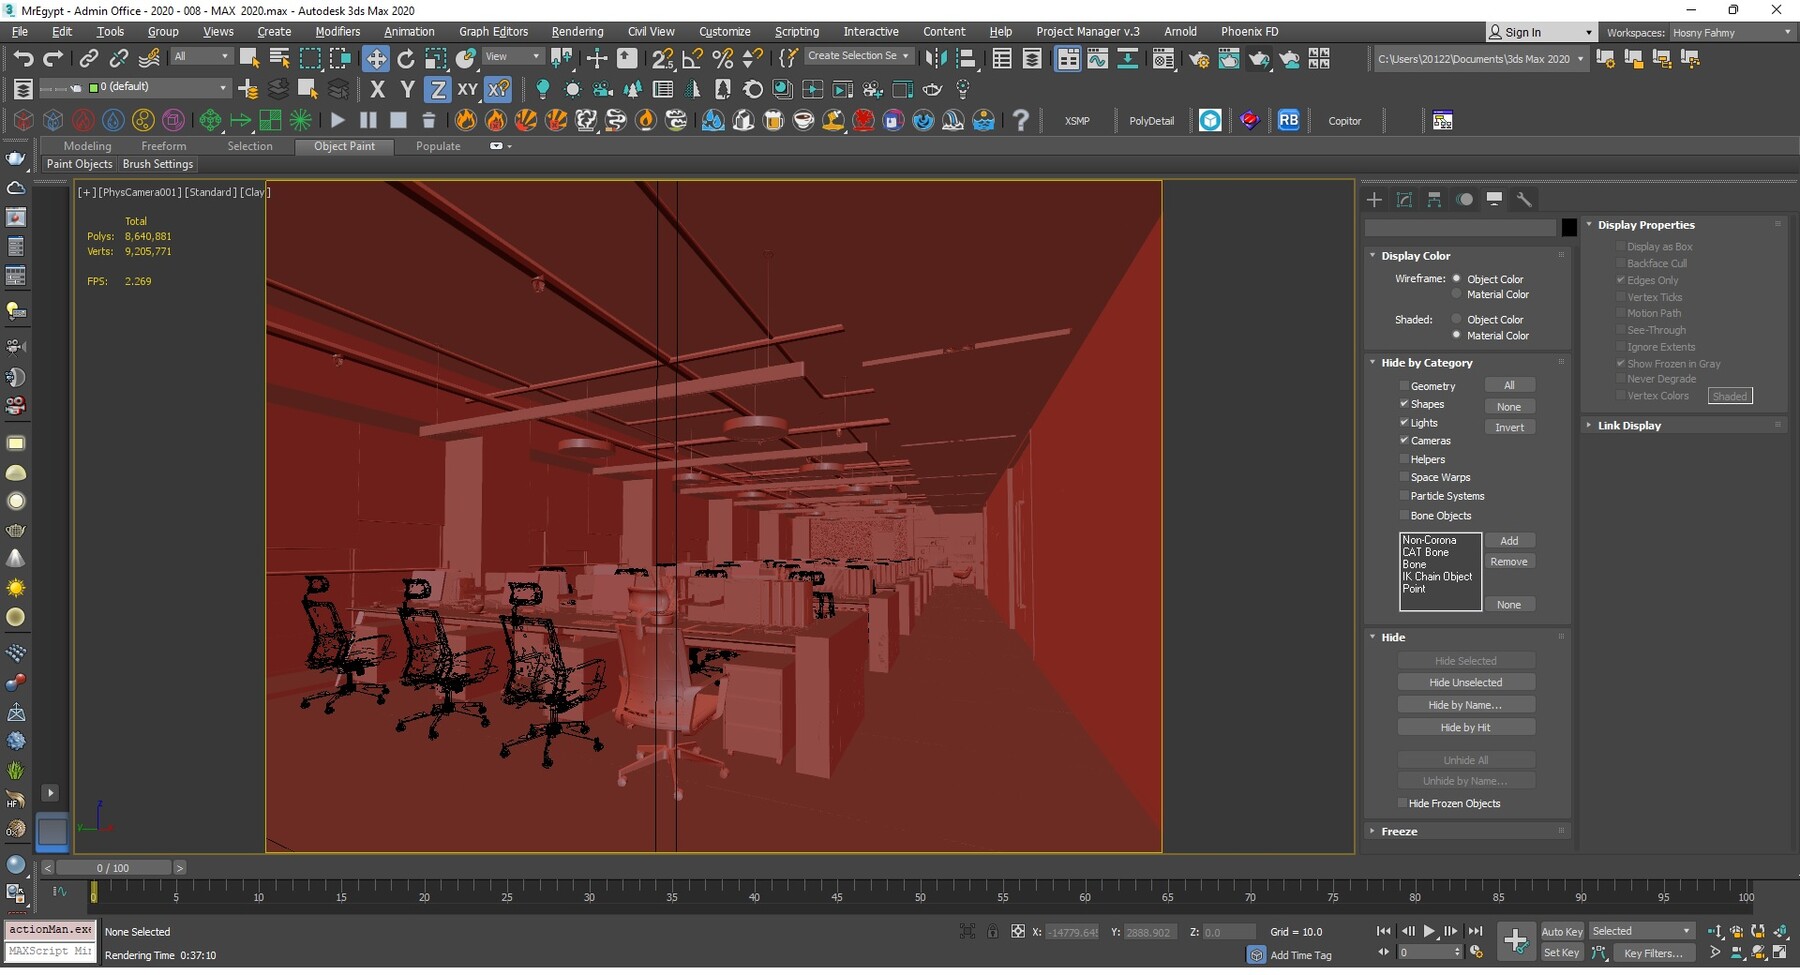Collapse the Display Color rollout
Viewport: 1800px width, 975px height.
click(1373, 255)
